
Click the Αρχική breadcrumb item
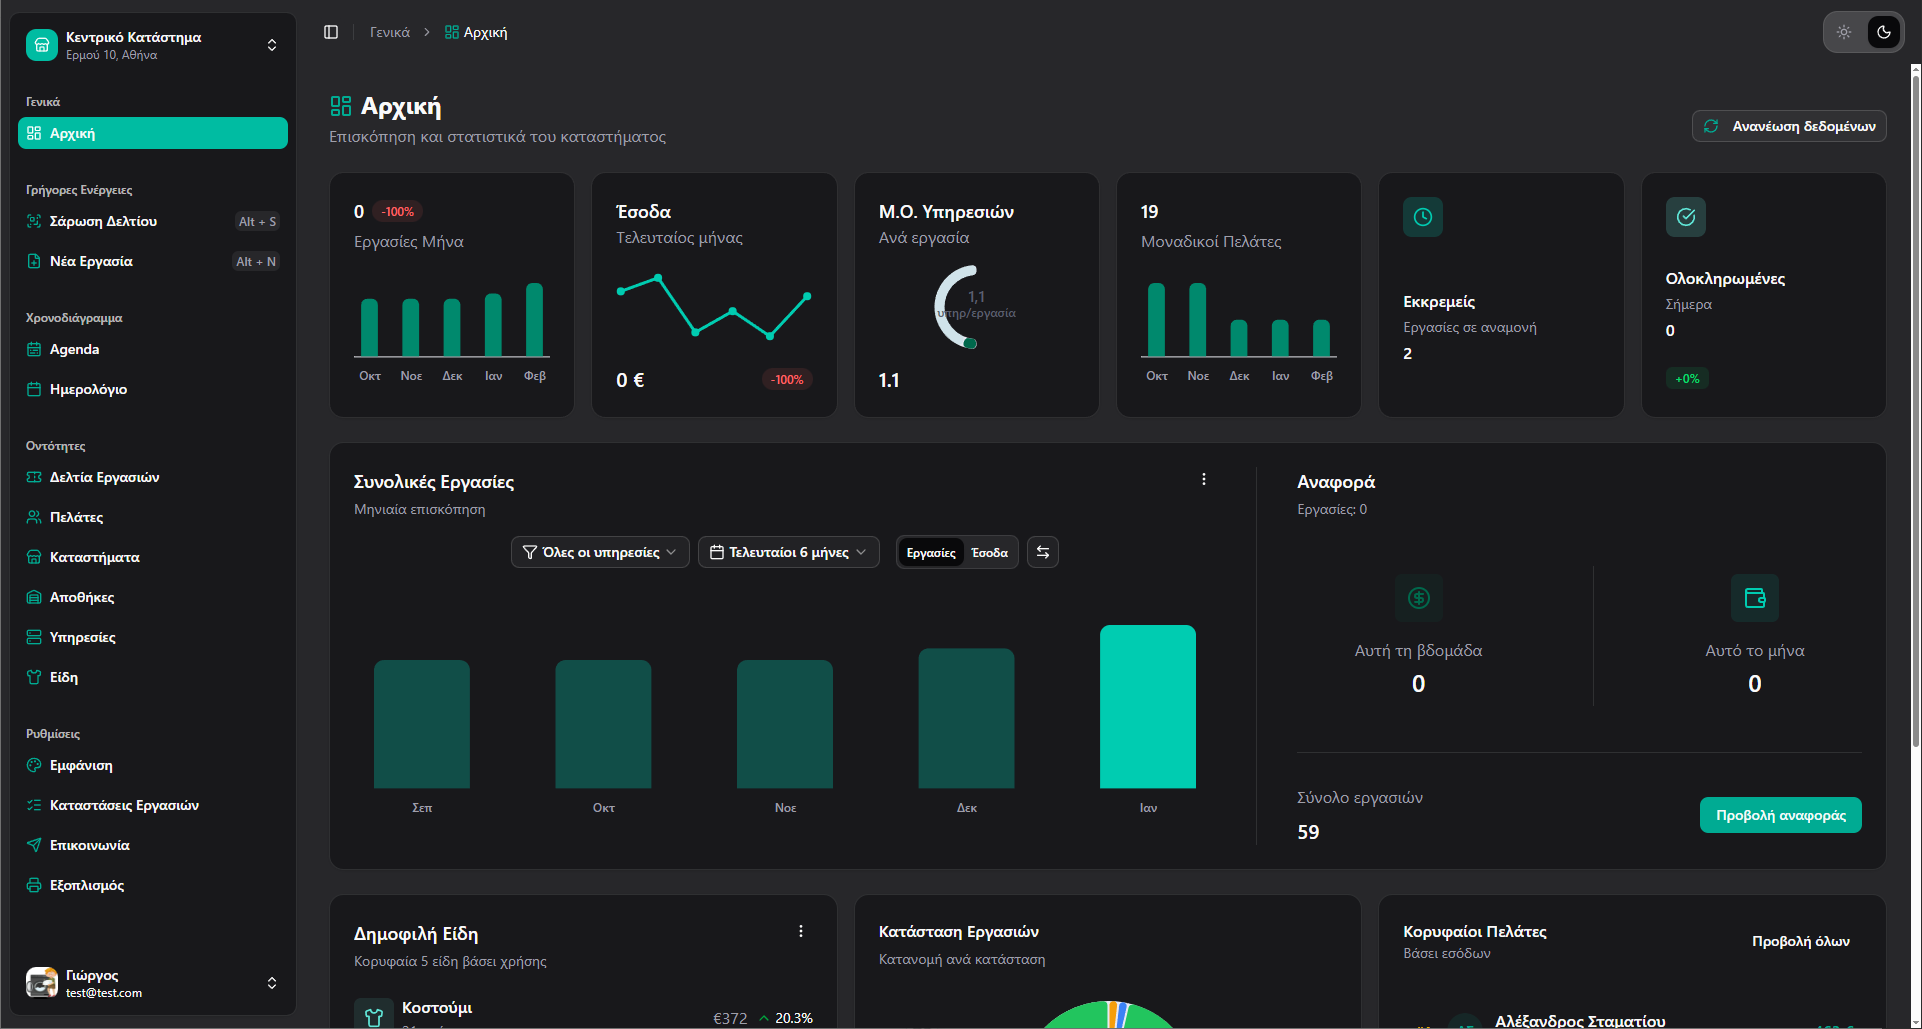tap(476, 32)
